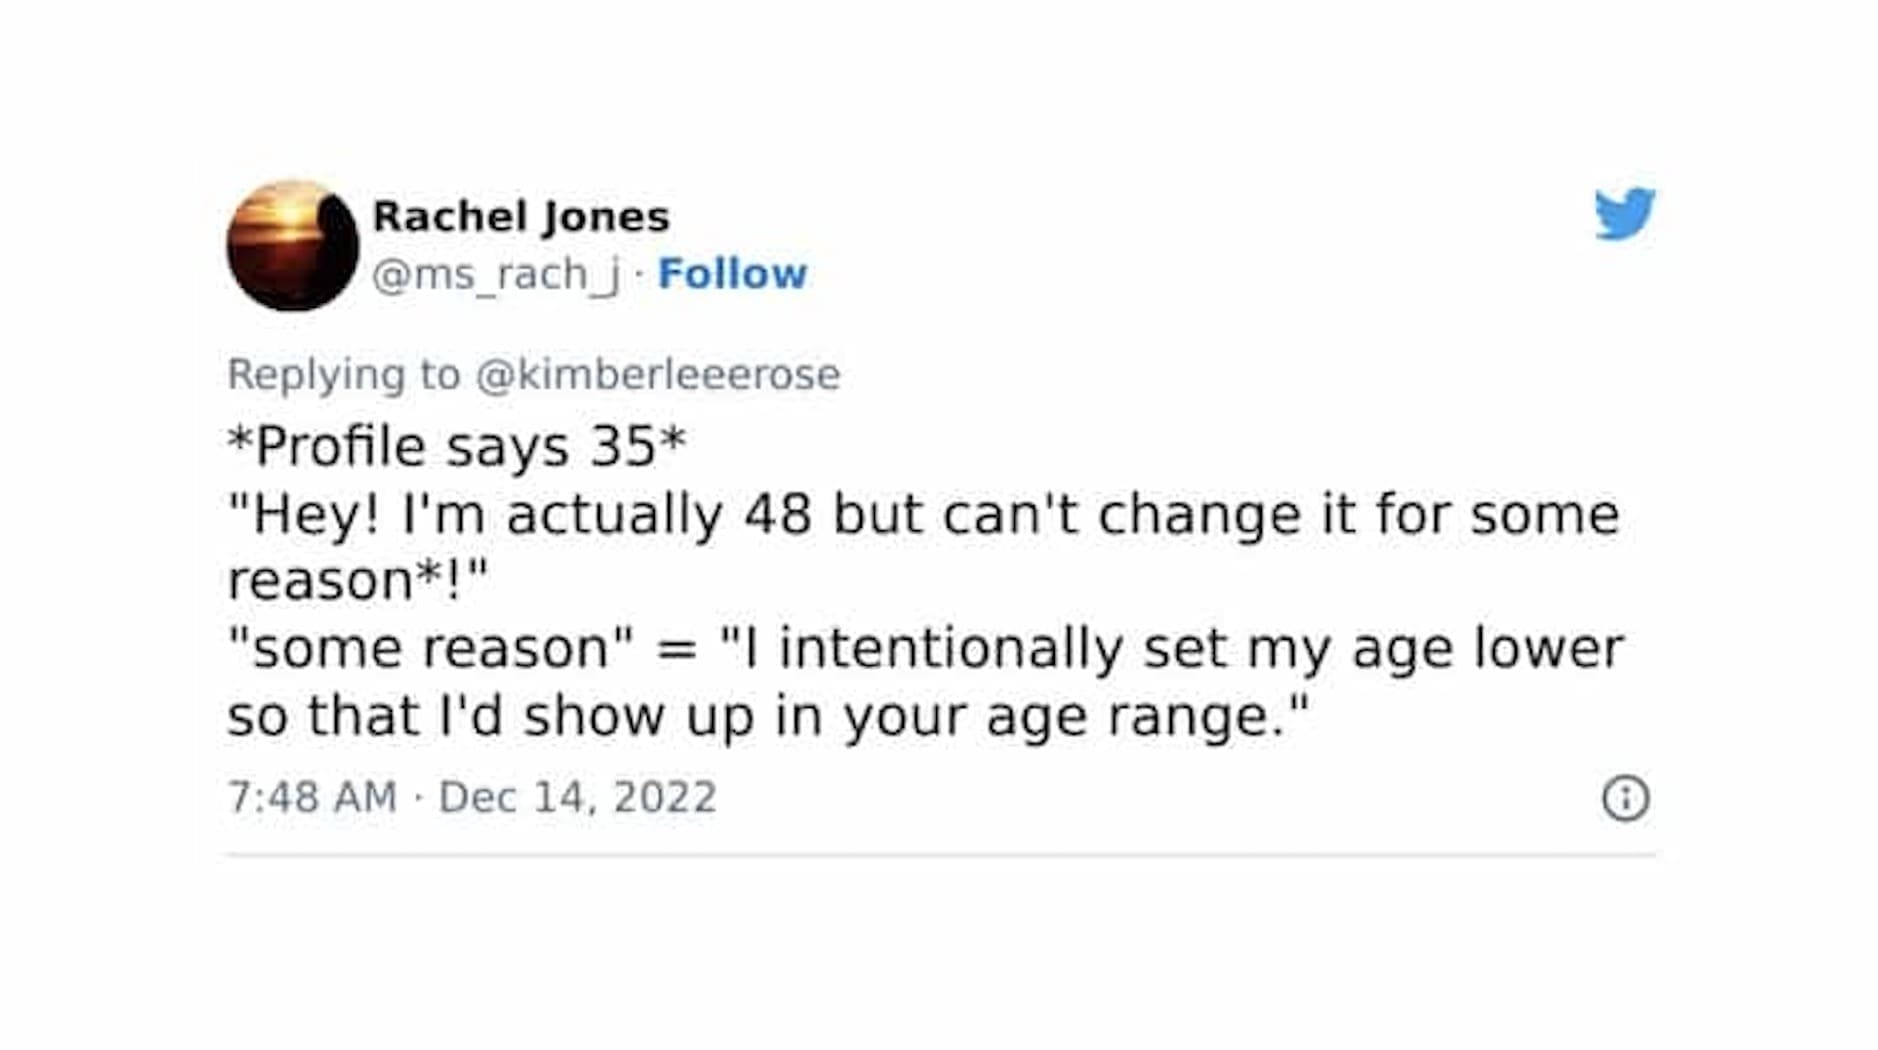Follow Rachel Jones
This screenshot has width=1878, height=1050.
732,274
